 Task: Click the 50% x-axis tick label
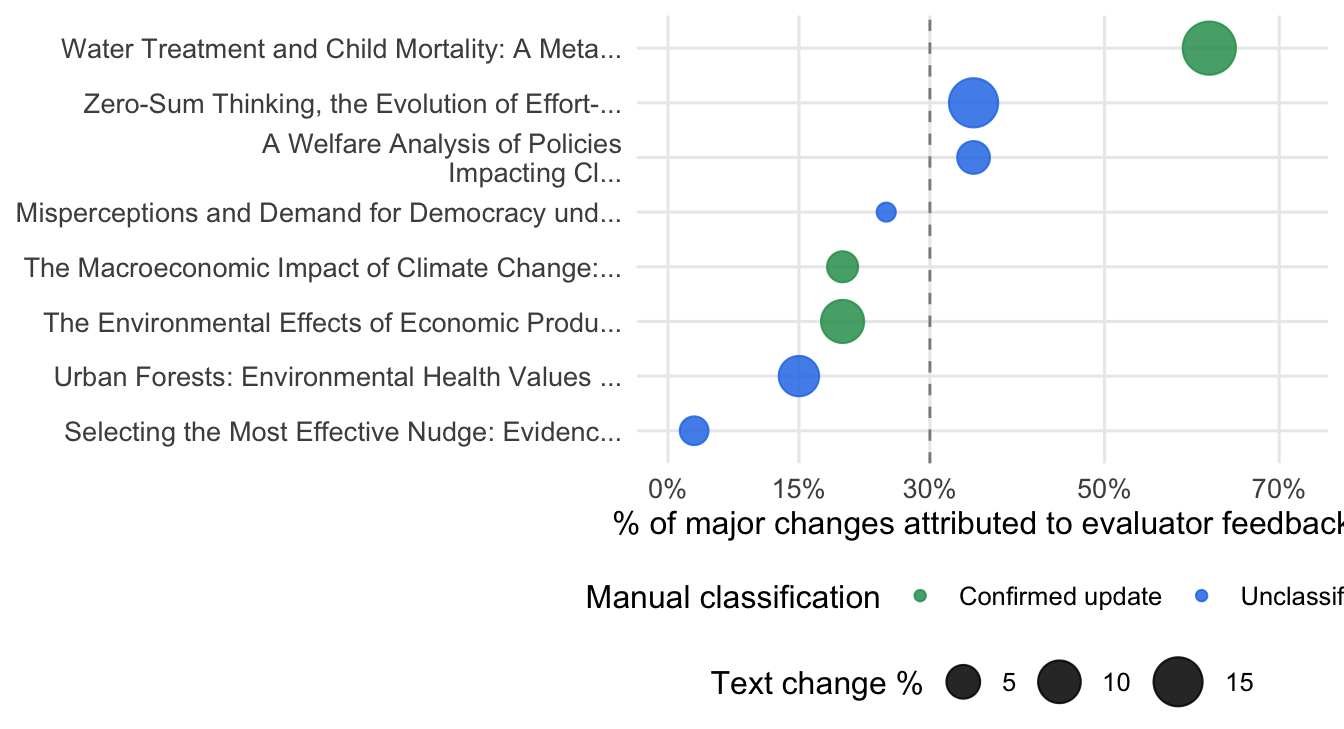[1104, 490]
